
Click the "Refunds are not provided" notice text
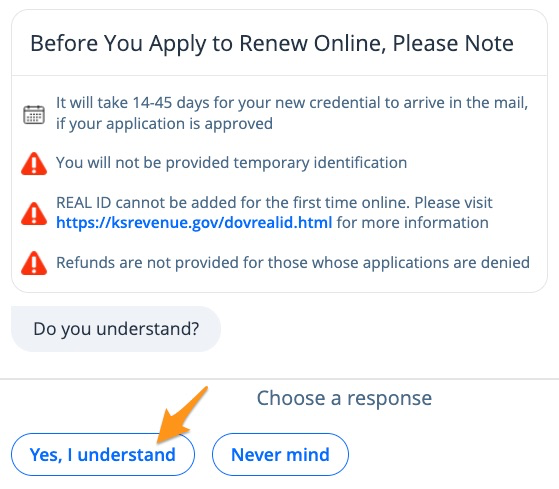coord(293,263)
